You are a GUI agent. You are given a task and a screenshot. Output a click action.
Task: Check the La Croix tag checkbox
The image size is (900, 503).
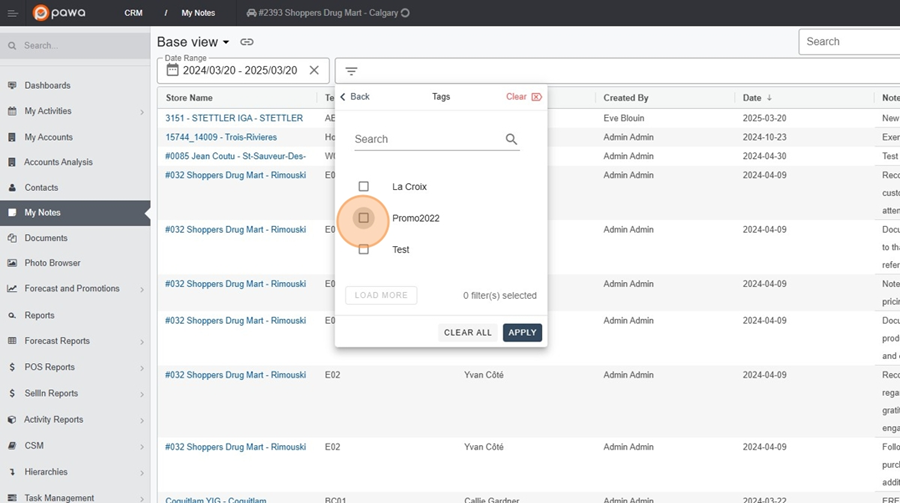[x=363, y=186]
